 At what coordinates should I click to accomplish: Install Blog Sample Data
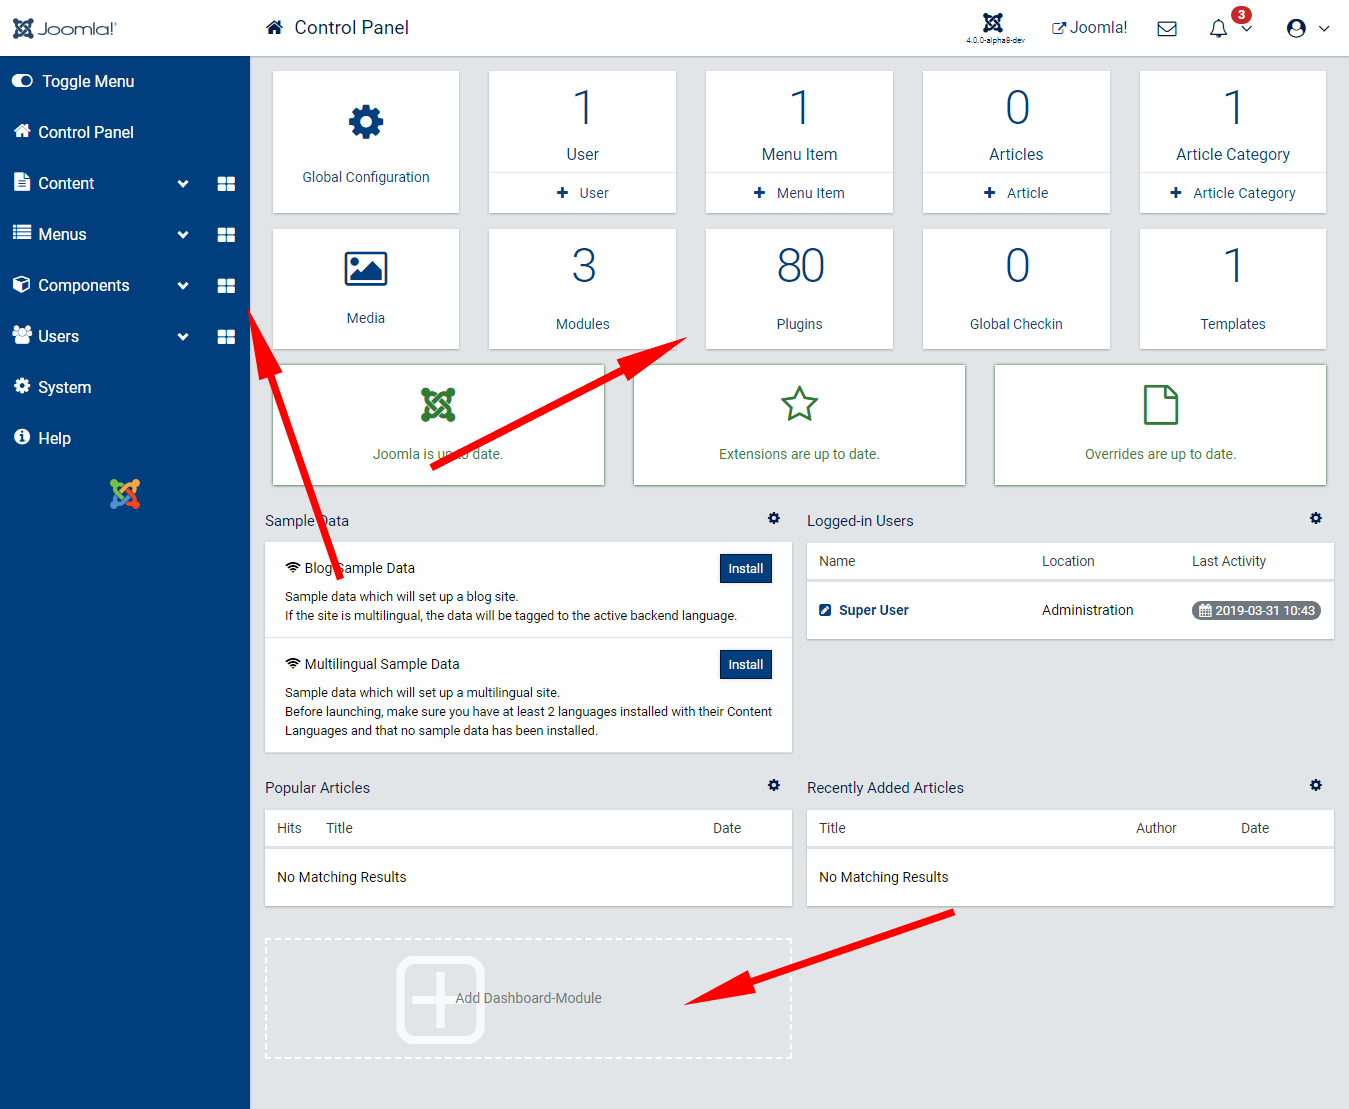pyautogui.click(x=746, y=568)
